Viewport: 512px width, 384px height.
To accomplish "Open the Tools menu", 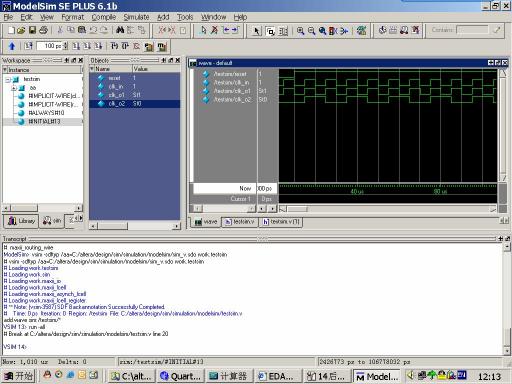I will click(185, 17).
